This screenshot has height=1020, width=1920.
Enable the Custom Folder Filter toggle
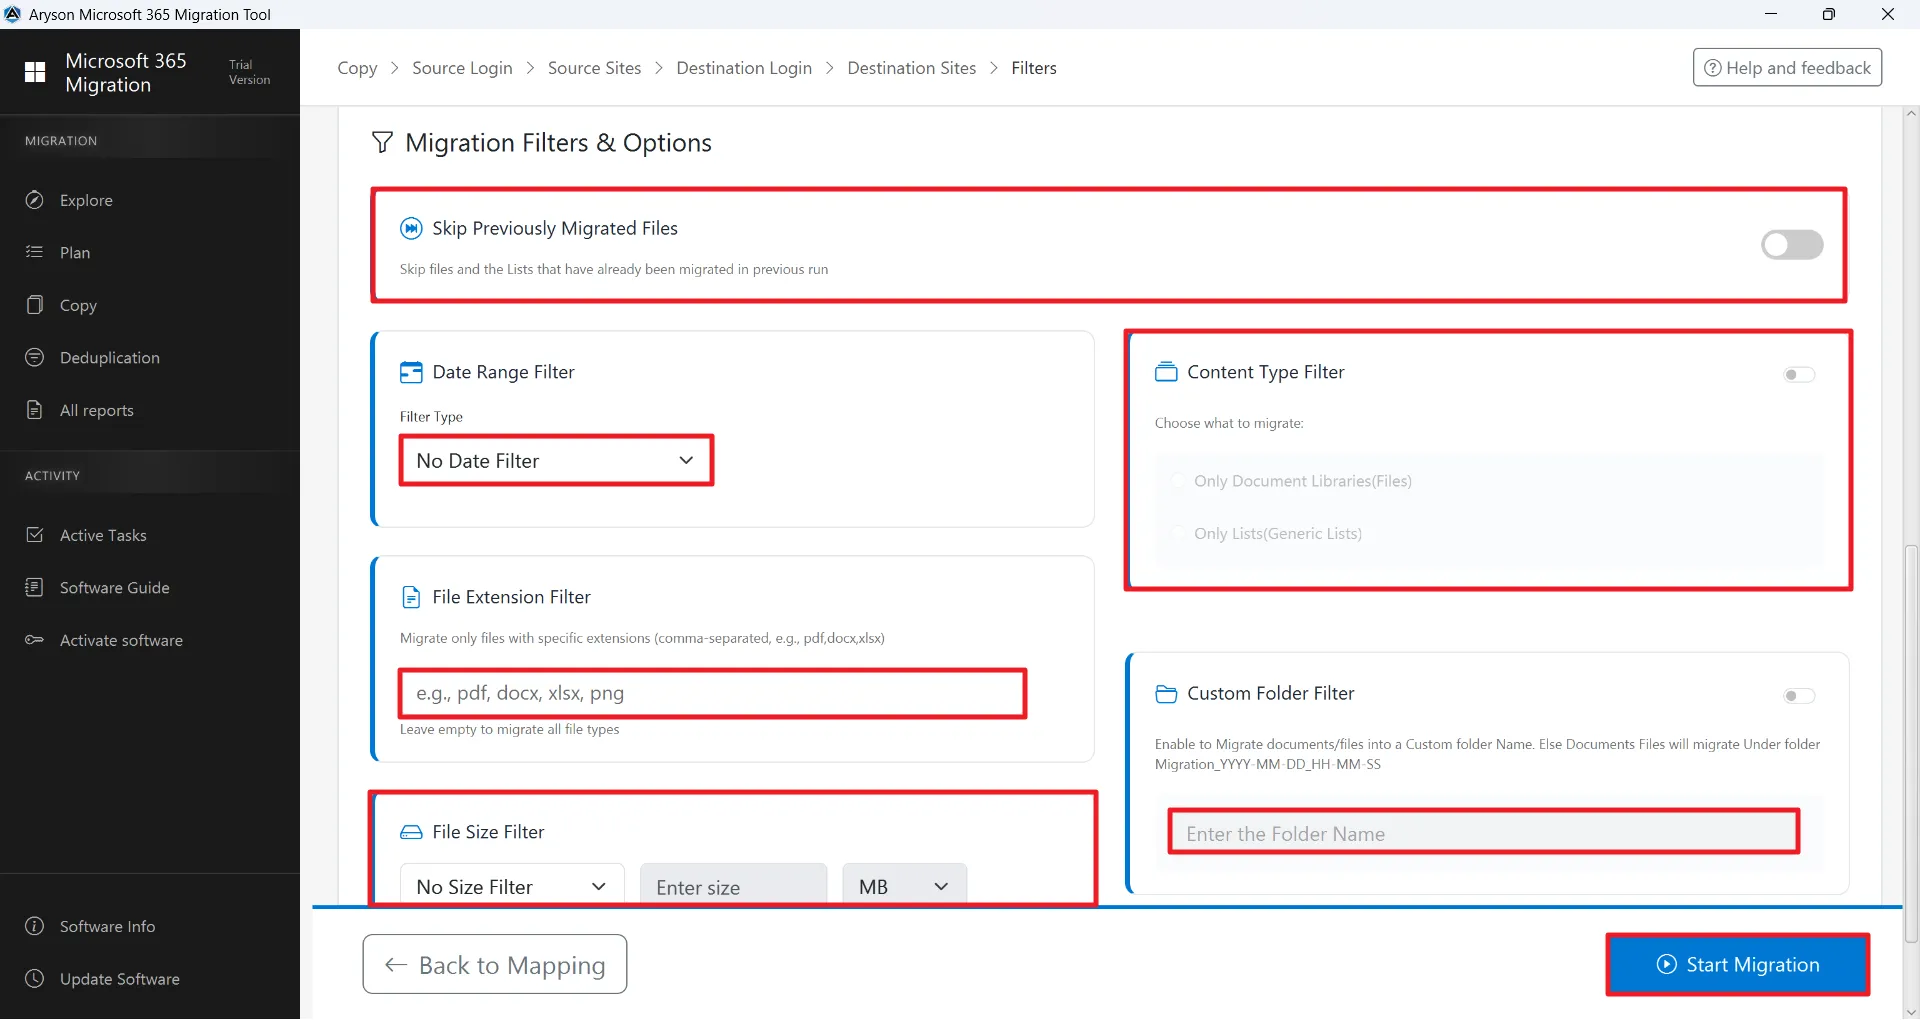1798,696
